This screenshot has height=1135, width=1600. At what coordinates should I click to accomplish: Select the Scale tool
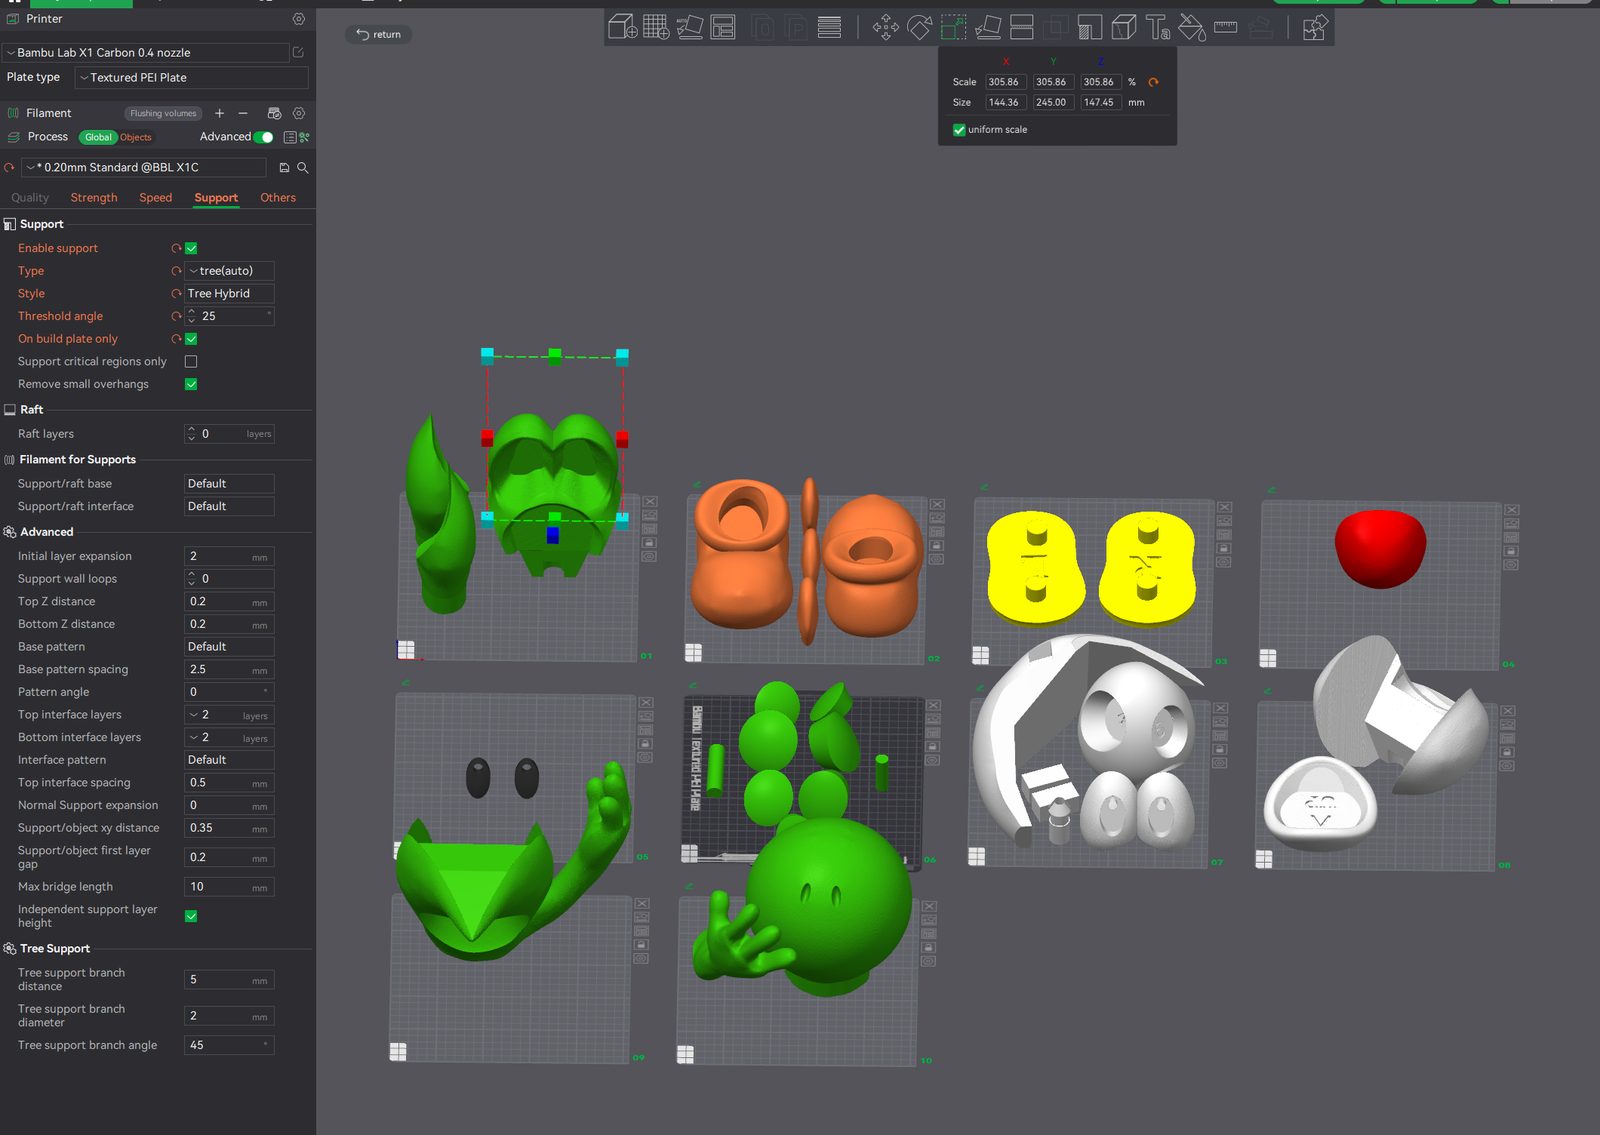[x=953, y=27]
